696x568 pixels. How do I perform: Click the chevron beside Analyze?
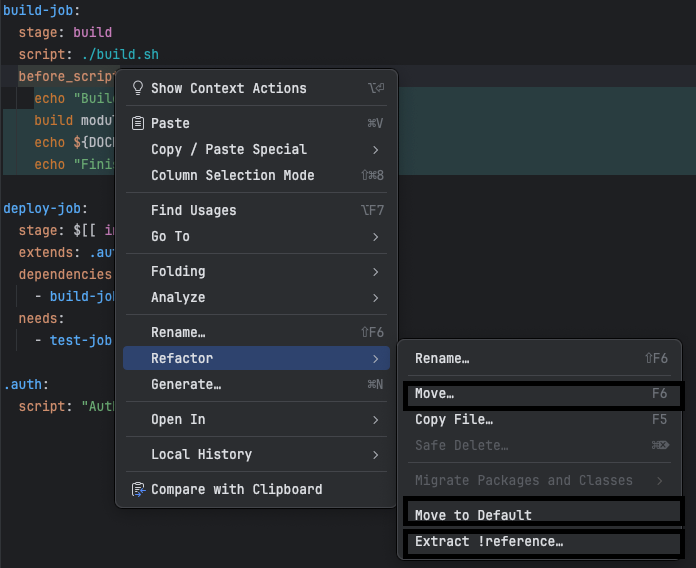[x=376, y=298]
